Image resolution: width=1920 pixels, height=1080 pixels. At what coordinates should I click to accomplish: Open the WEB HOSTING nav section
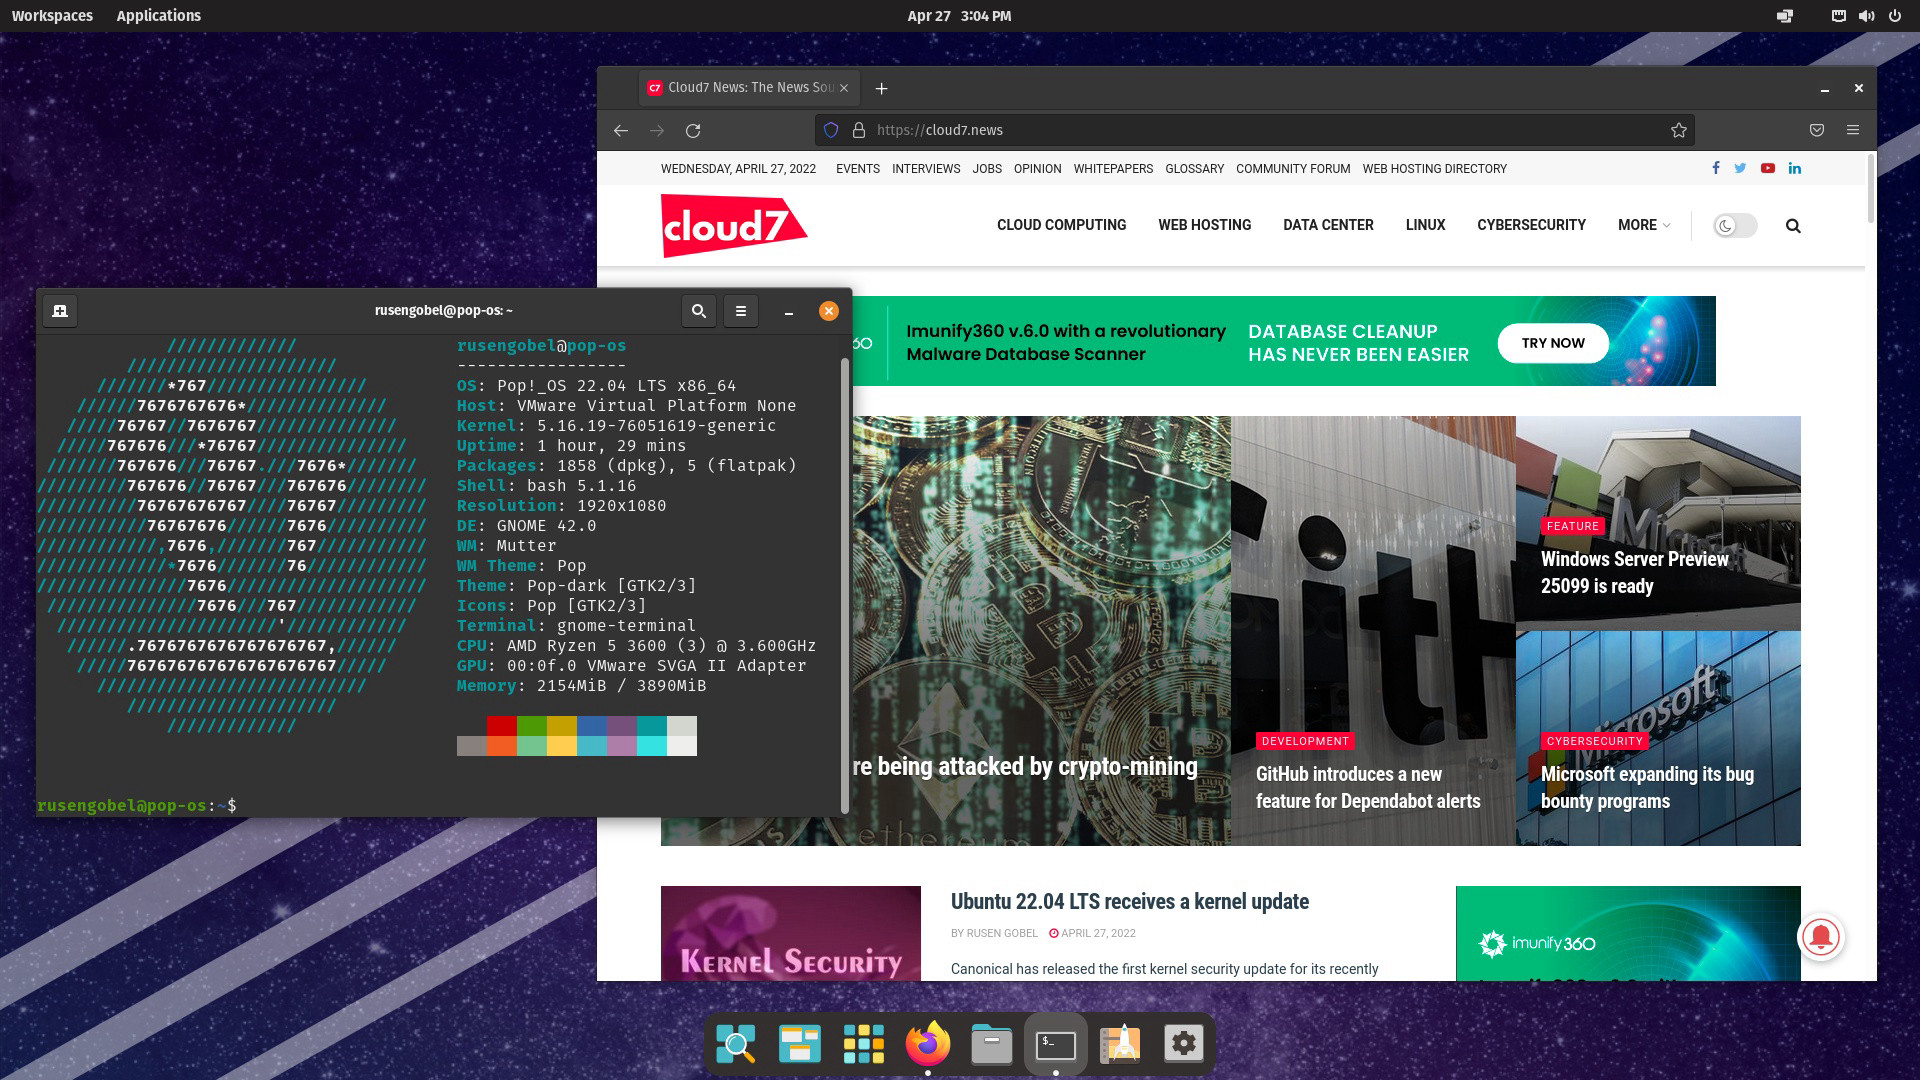point(1204,225)
